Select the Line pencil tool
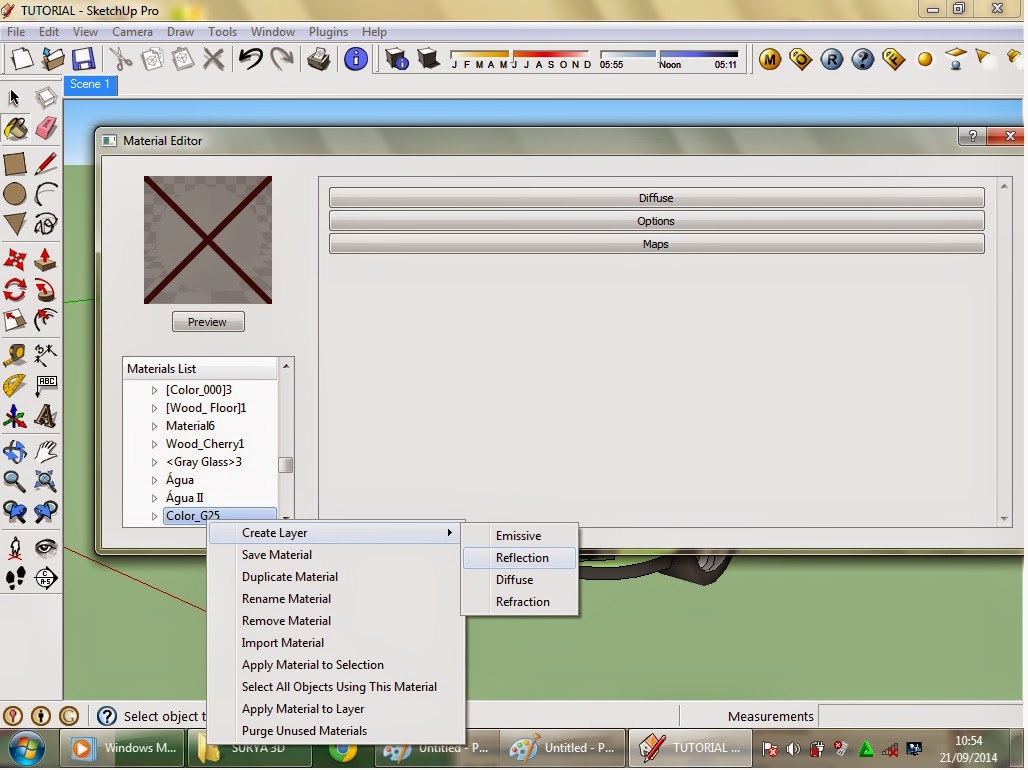Viewport: 1028px width, 770px height. (x=45, y=163)
